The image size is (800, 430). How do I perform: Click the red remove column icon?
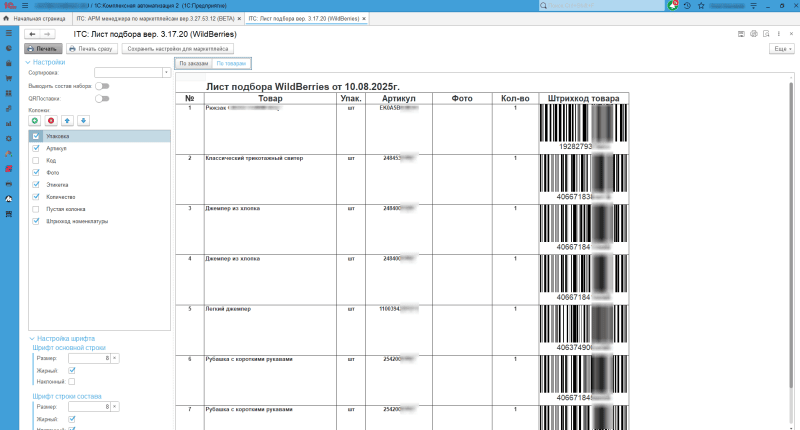[52, 121]
